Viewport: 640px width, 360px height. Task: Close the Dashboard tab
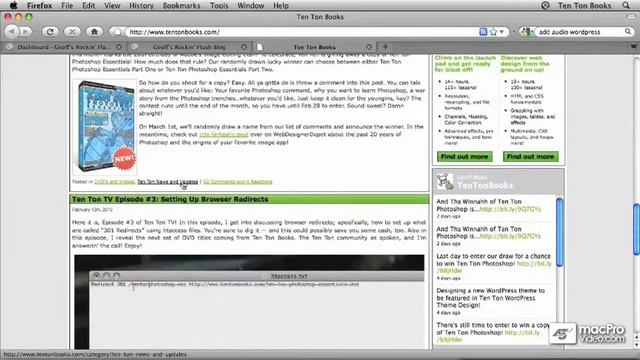click(x=119, y=47)
